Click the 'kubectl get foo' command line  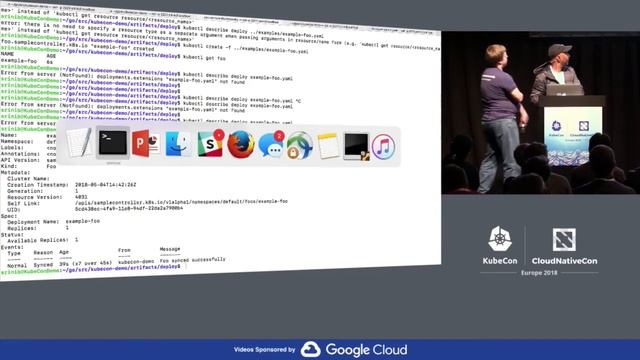(204, 58)
